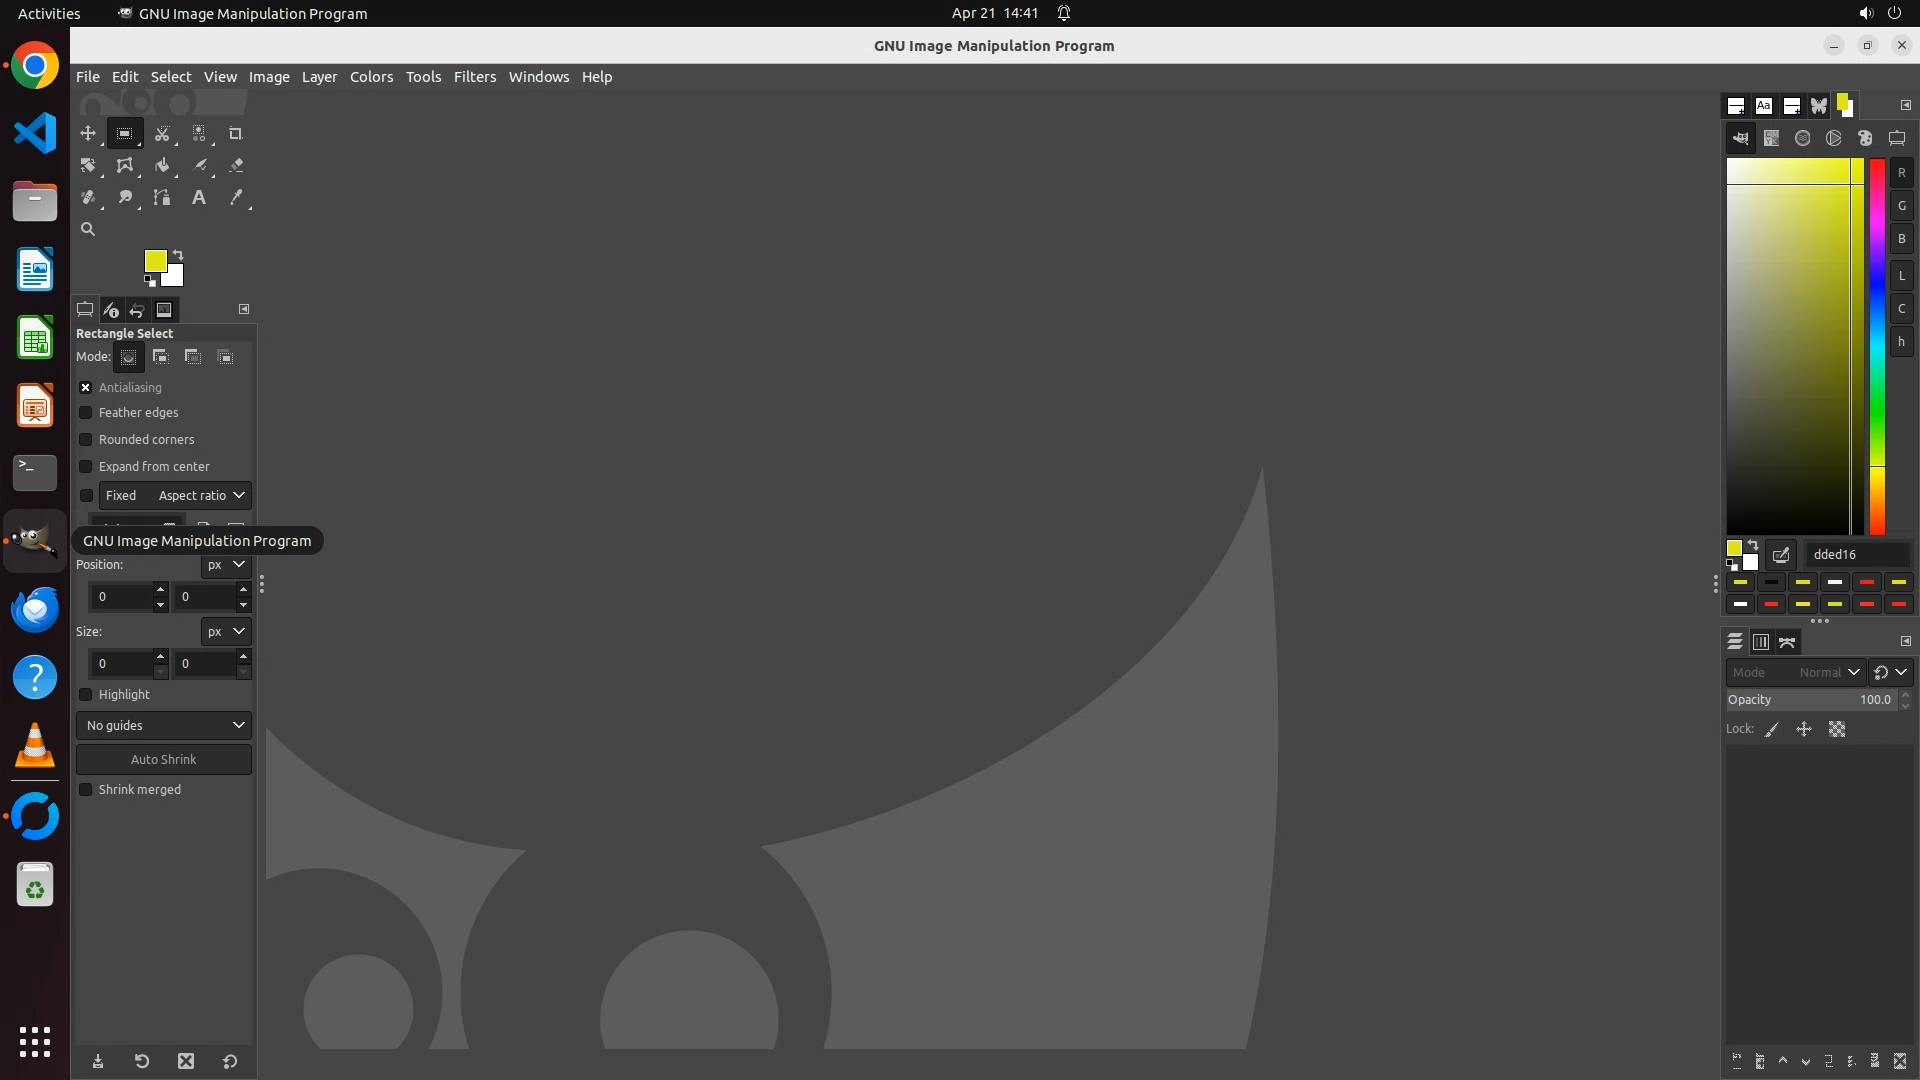Viewport: 1920px width, 1080px height.
Task: Open the Filters menu
Action: pos(474,77)
